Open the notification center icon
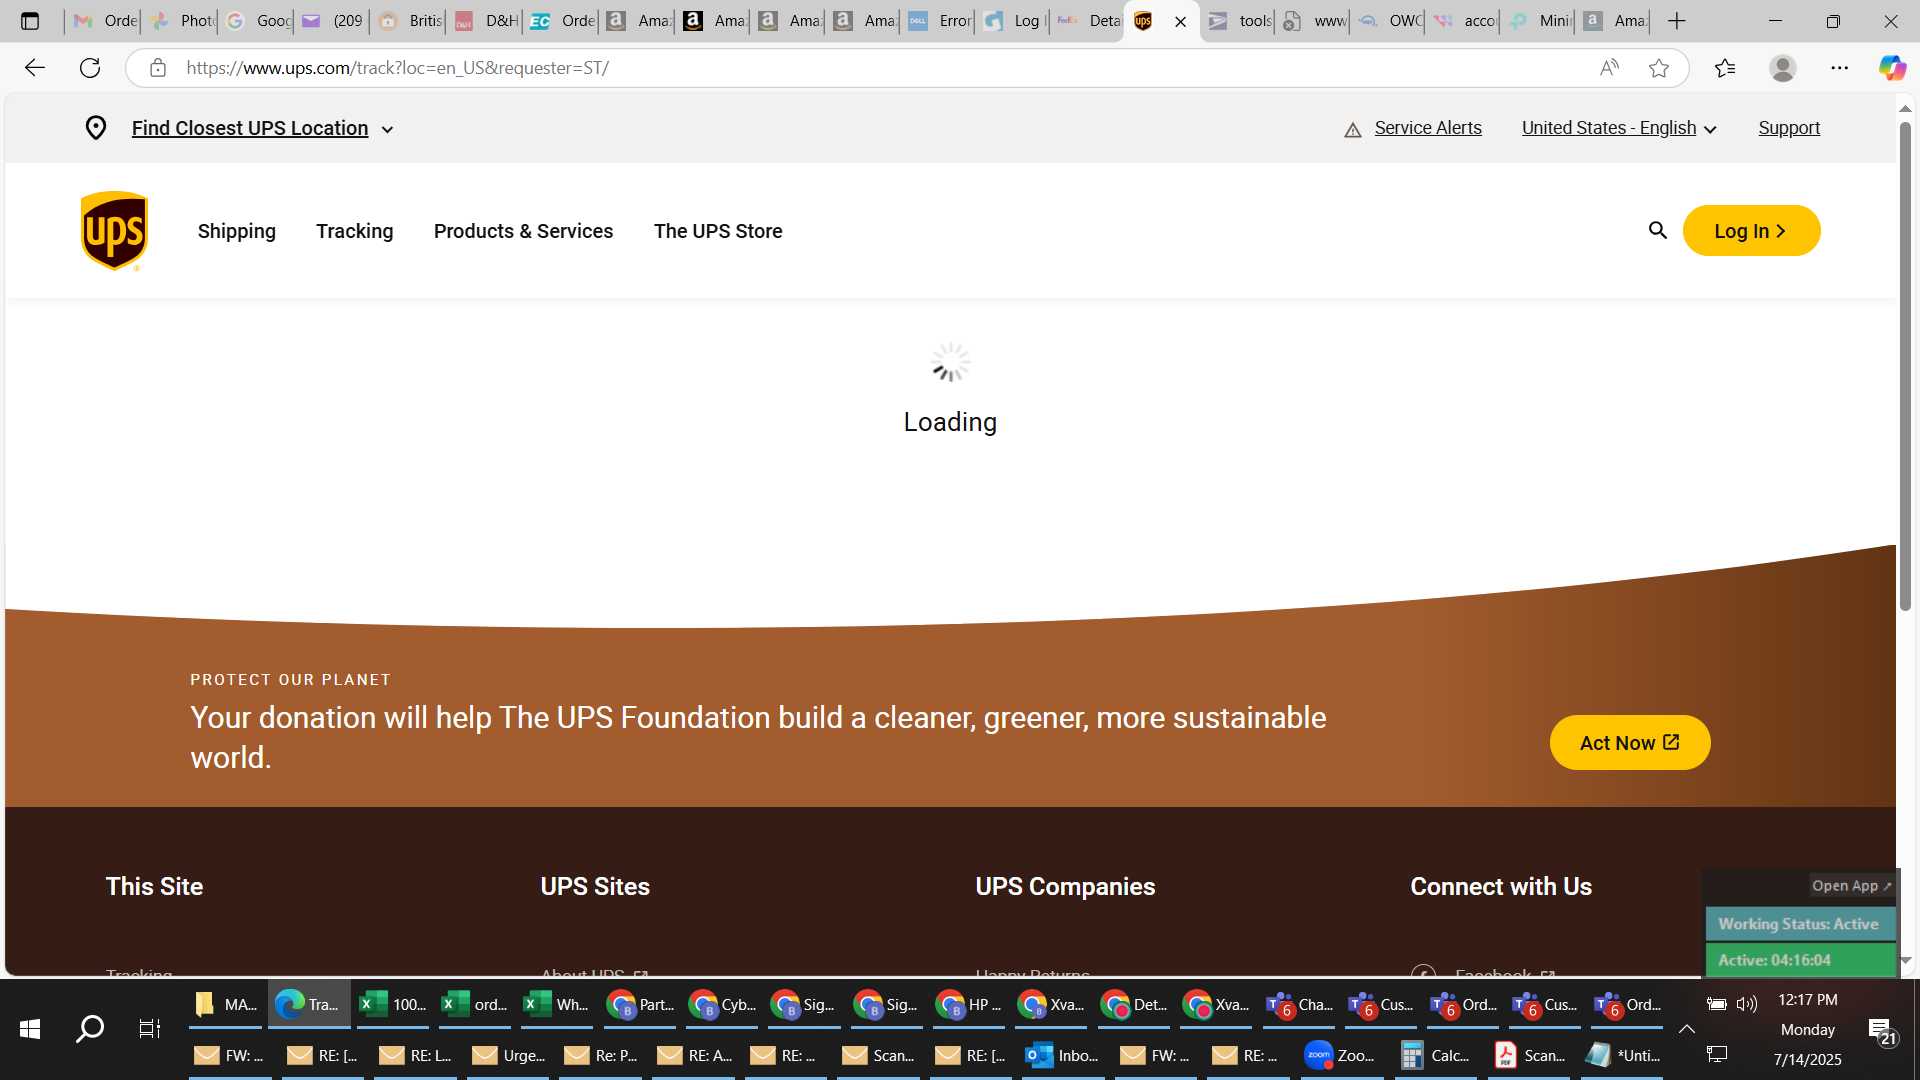The image size is (1920, 1080). click(1881, 1030)
